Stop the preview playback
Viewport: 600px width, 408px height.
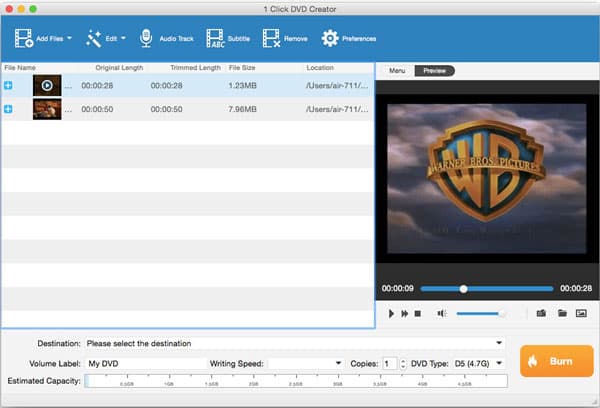click(417, 313)
